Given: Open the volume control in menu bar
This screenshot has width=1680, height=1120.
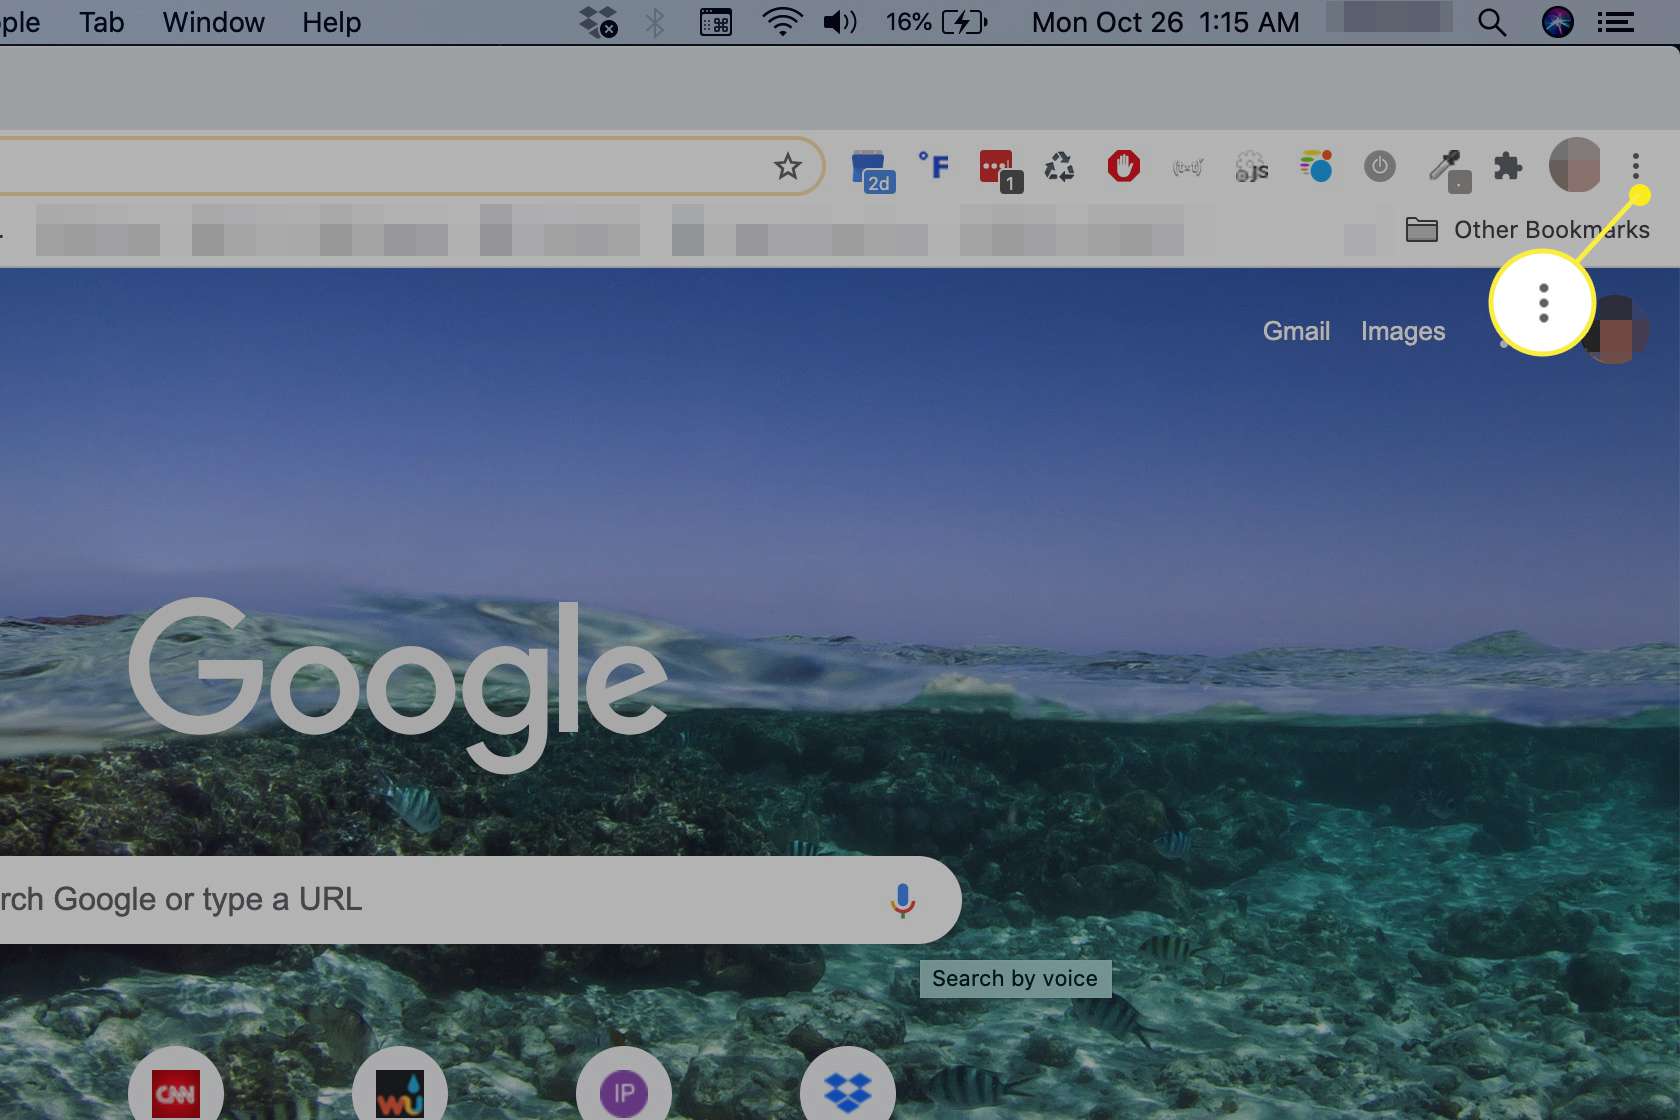Looking at the screenshot, I should click(840, 22).
